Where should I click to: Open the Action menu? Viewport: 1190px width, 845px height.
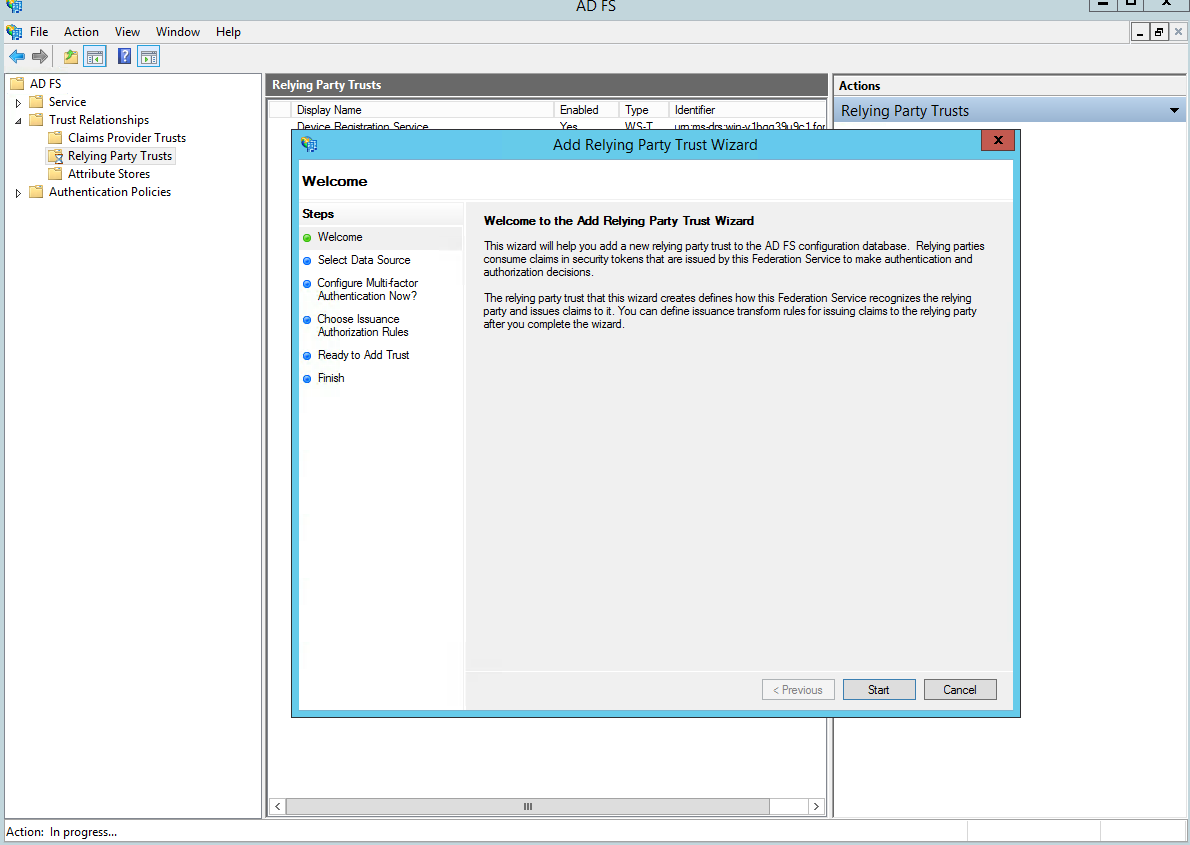(81, 32)
